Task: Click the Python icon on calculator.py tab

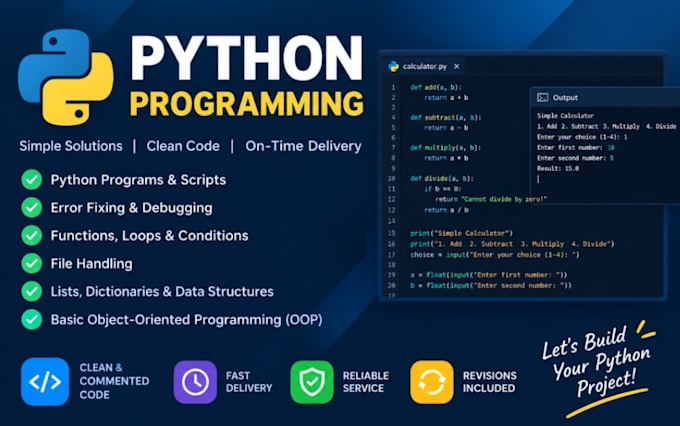Action: (x=394, y=66)
